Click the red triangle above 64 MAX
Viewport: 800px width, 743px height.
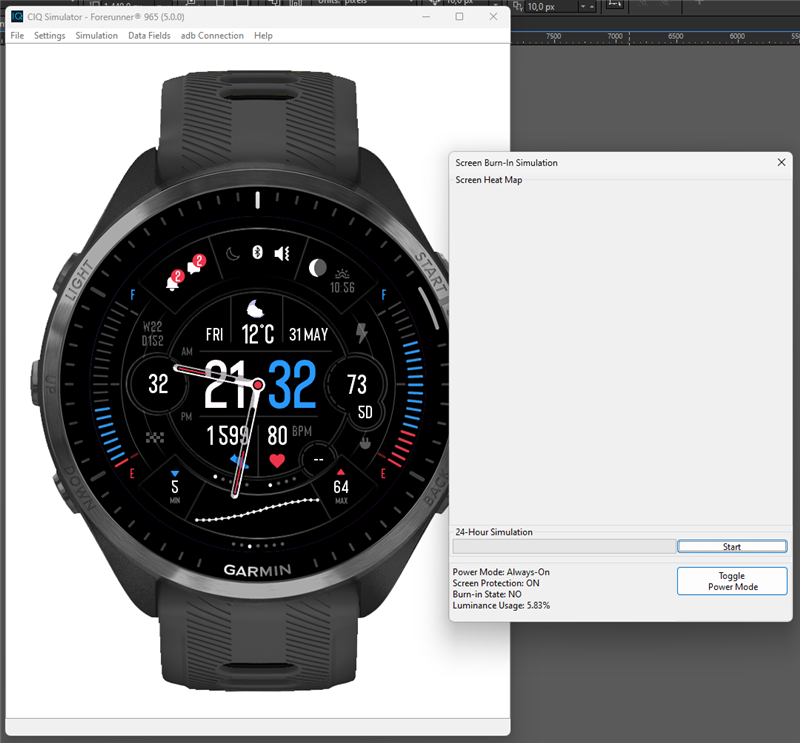pyautogui.click(x=341, y=472)
